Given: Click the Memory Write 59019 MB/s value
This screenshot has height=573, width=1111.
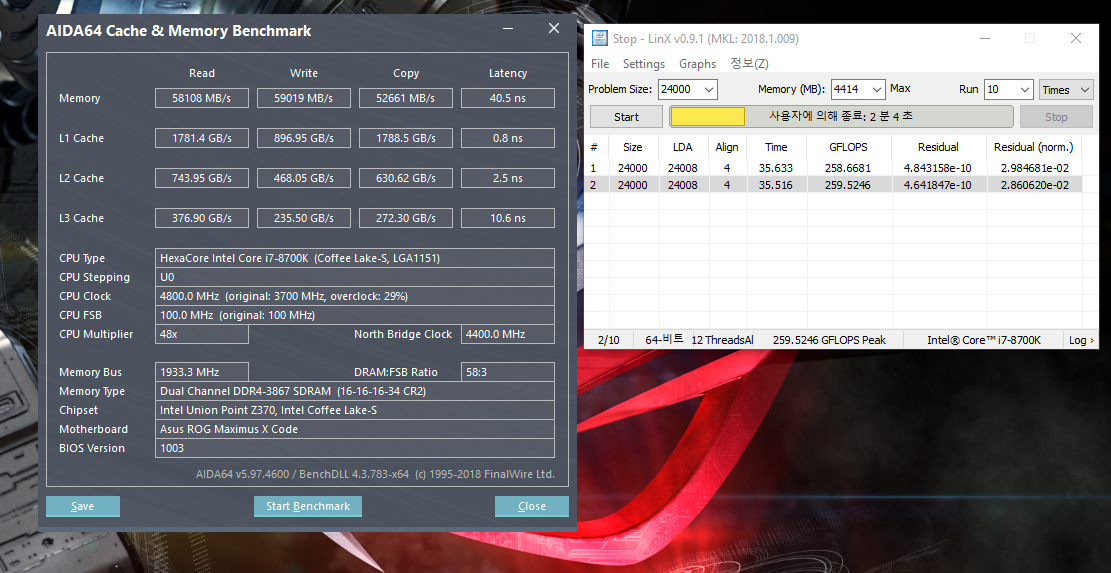Looking at the screenshot, I should pos(304,98).
